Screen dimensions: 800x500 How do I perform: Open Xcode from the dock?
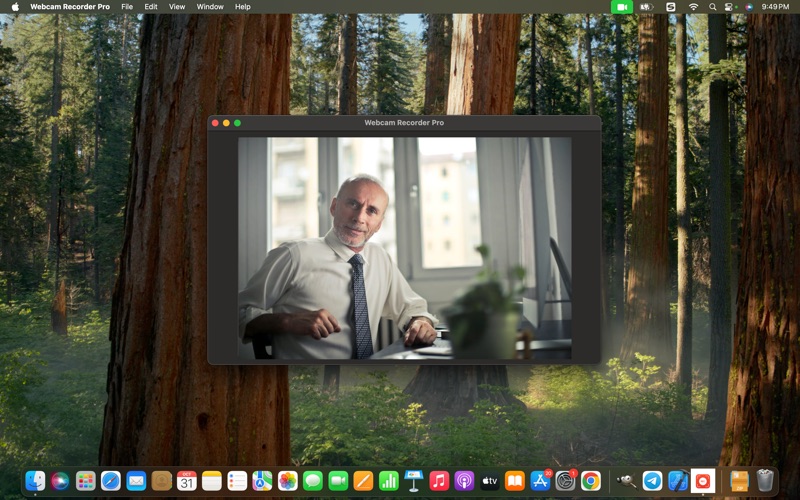678,481
